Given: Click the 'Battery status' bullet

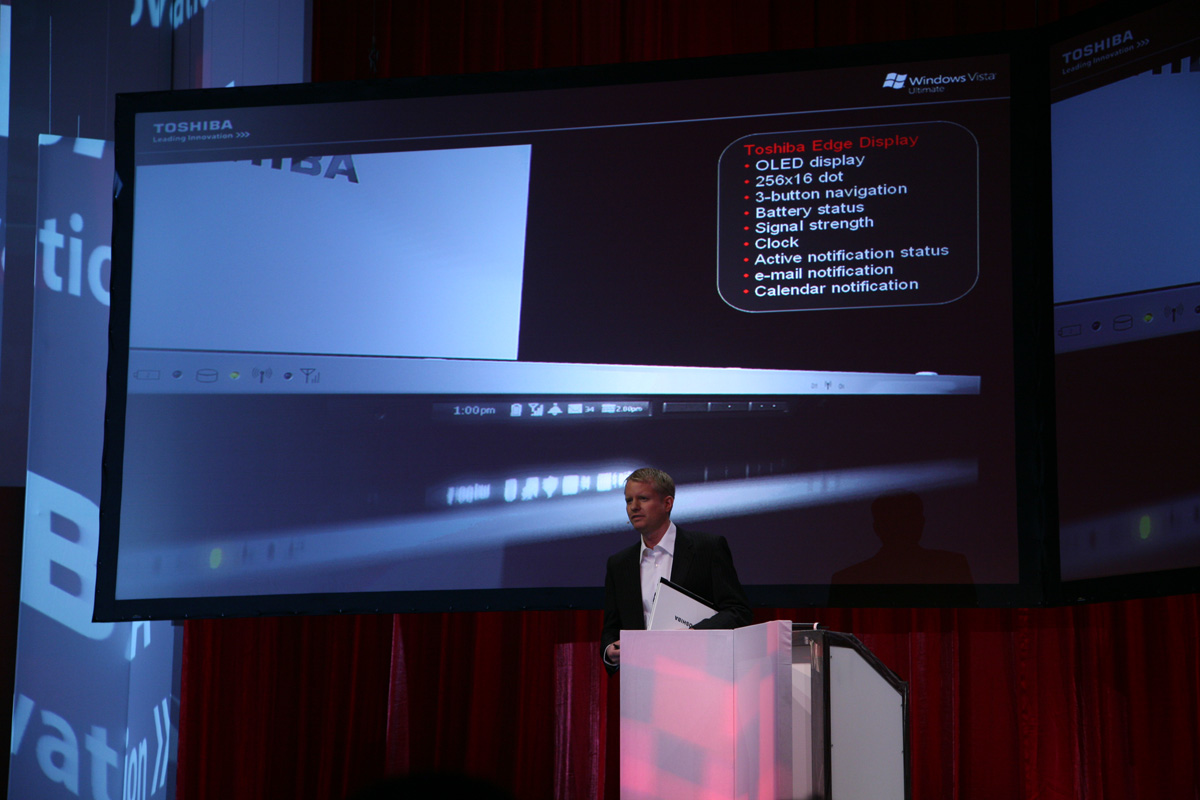Looking at the screenshot, I should (810, 210).
